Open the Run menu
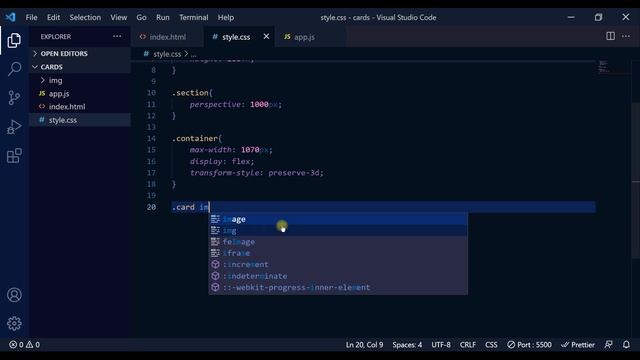The width and height of the screenshot is (640, 360). tap(162, 18)
